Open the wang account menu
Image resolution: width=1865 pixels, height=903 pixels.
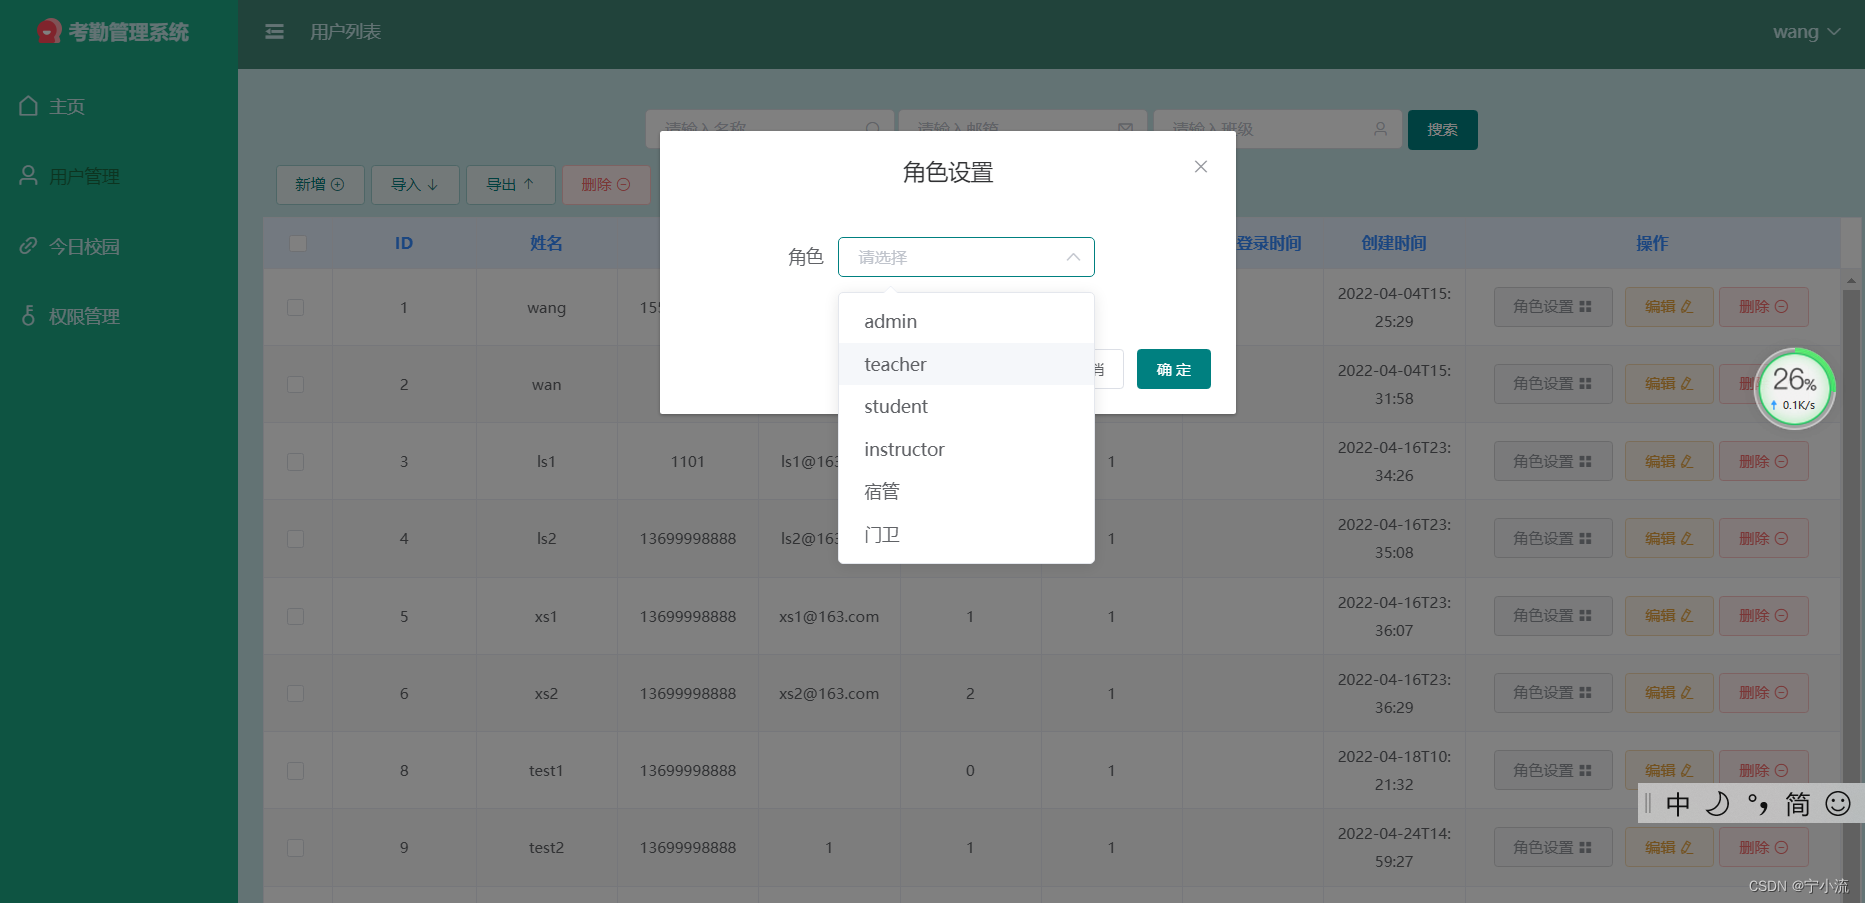[x=1806, y=31]
